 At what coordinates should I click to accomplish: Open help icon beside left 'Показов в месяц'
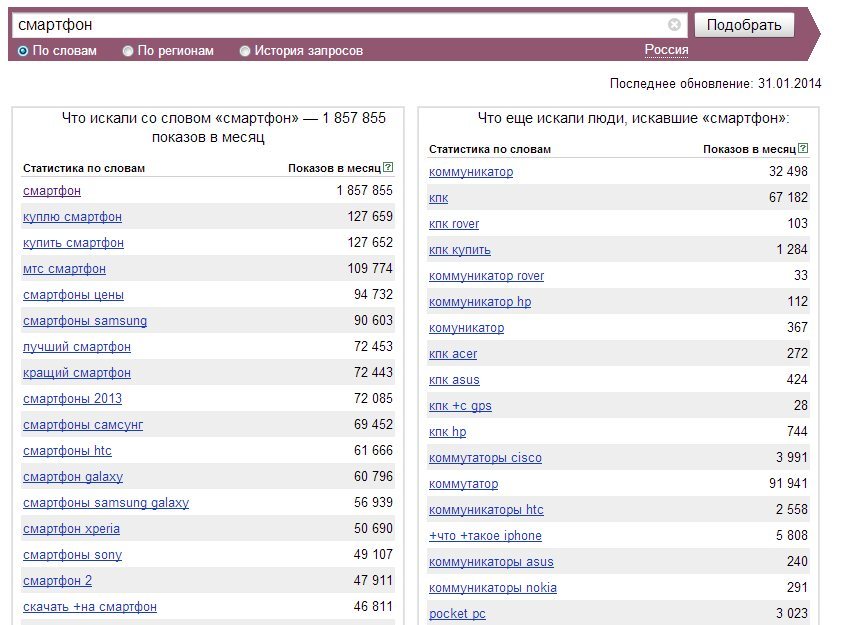click(x=388, y=167)
